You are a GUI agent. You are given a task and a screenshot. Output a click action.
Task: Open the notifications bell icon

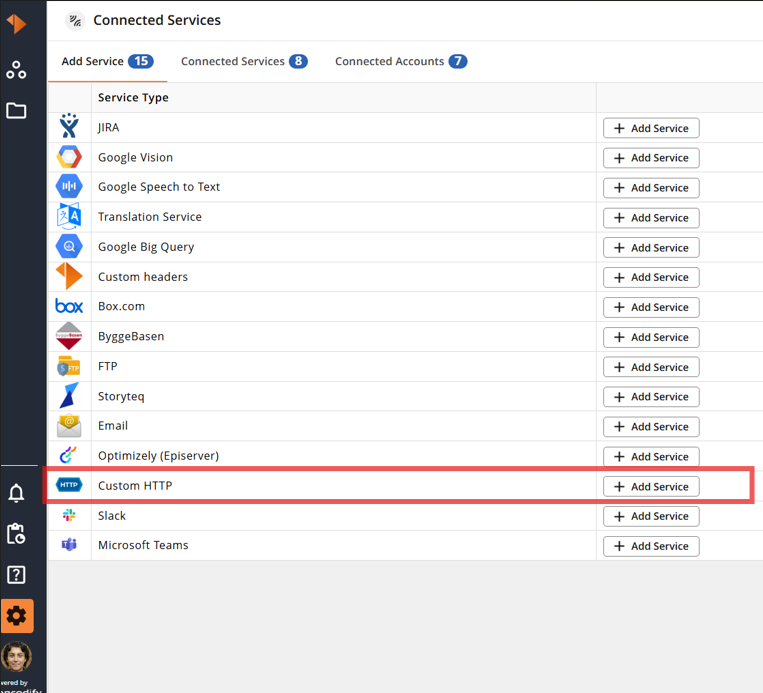point(16,493)
